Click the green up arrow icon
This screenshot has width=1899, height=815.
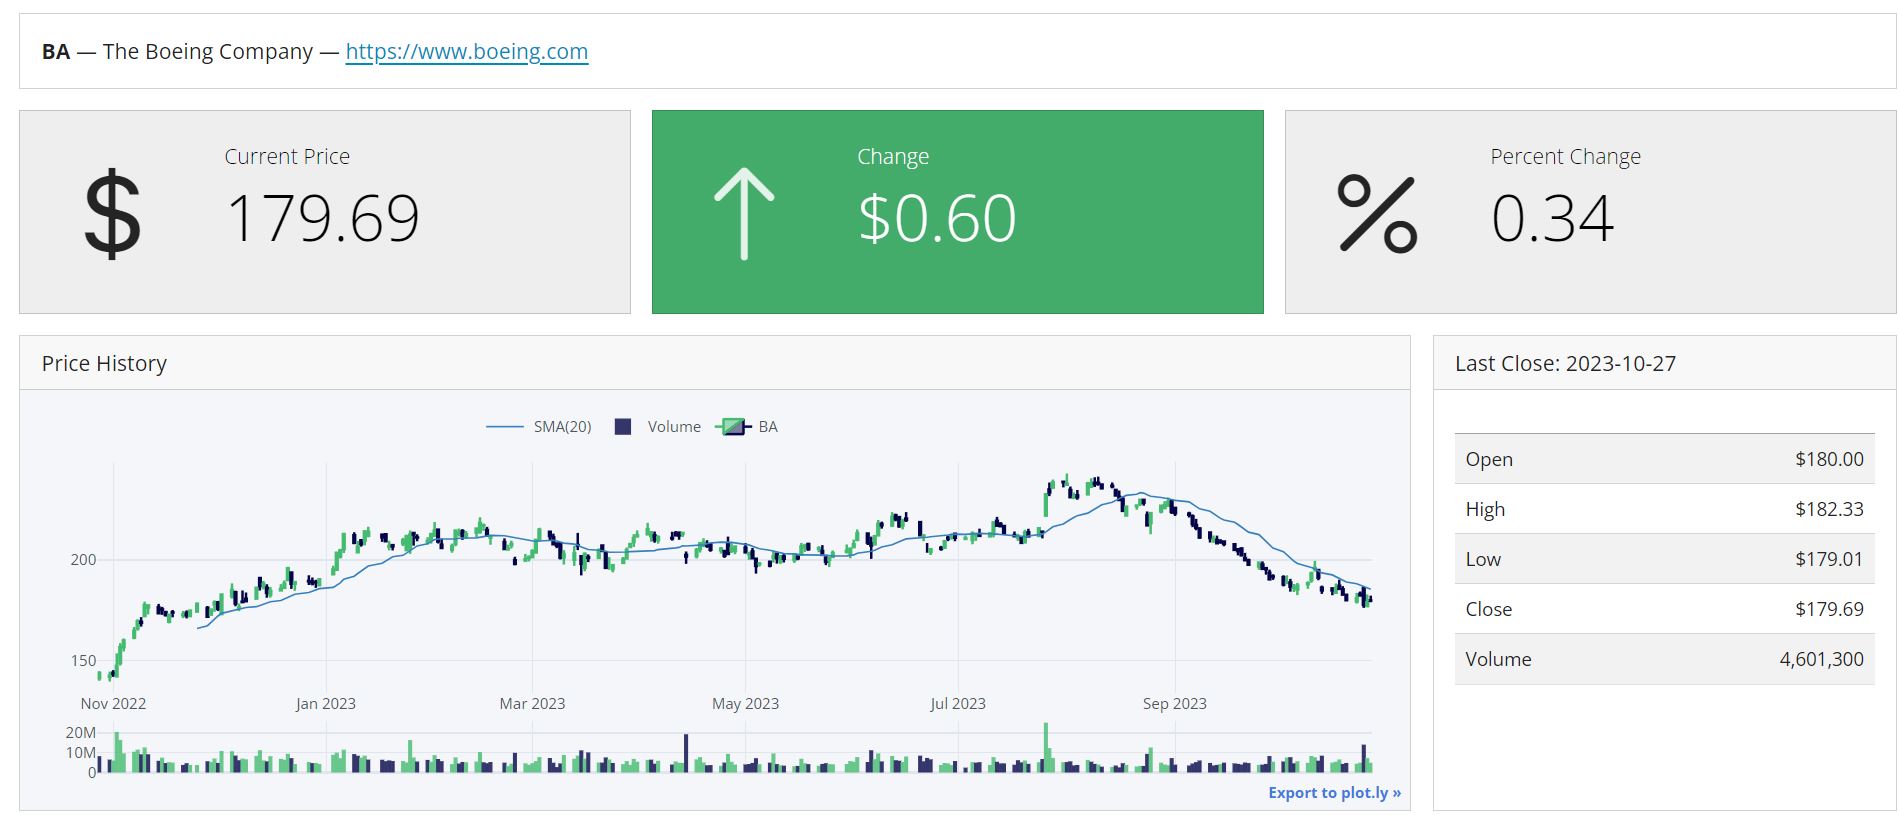[x=744, y=214]
